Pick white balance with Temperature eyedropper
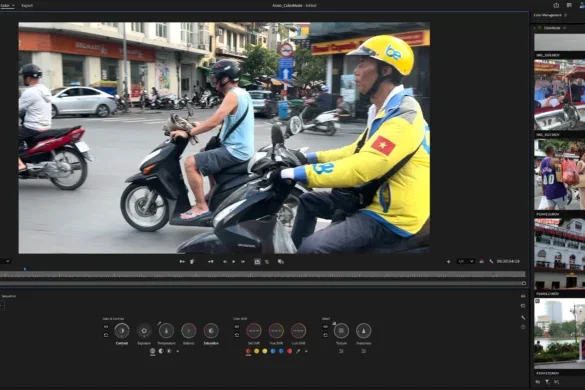Image resolution: width=585 pixels, height=390 pixels. click(x=159, y=323)
